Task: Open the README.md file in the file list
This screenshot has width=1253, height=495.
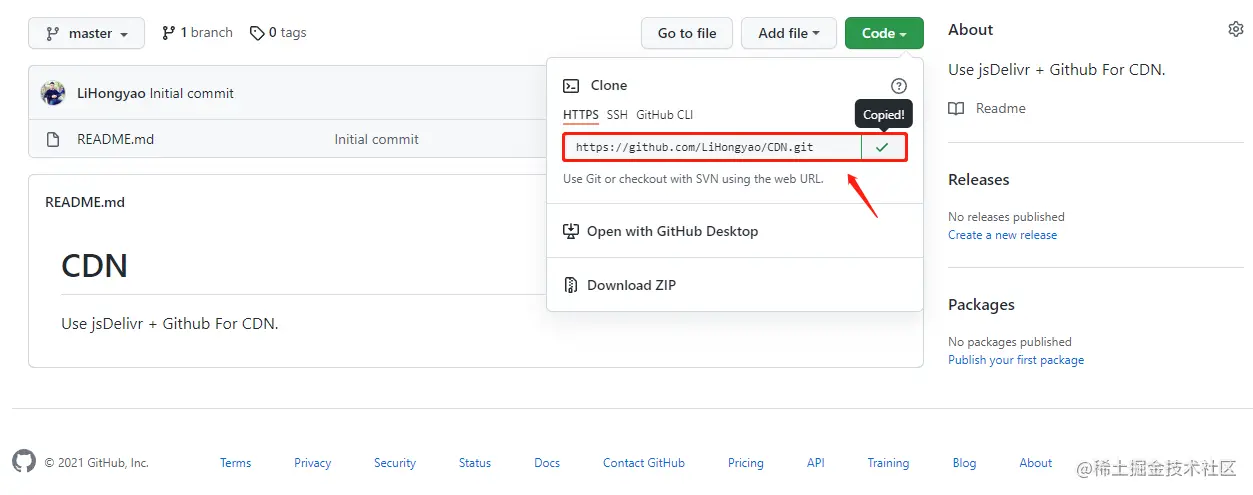Action: pos(115,139)
